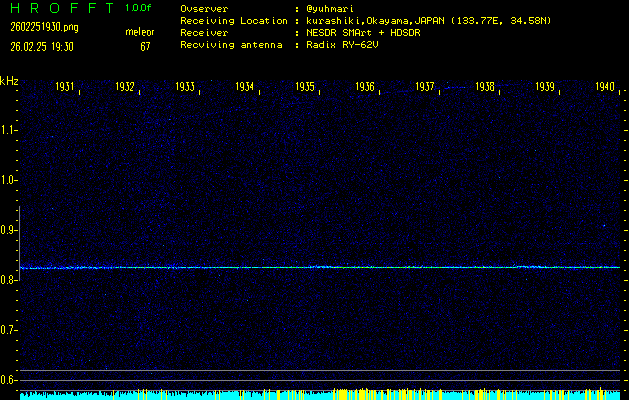The image size is (629, 400).
Task: Select the 1935 time marker
Action: point(305,88)
